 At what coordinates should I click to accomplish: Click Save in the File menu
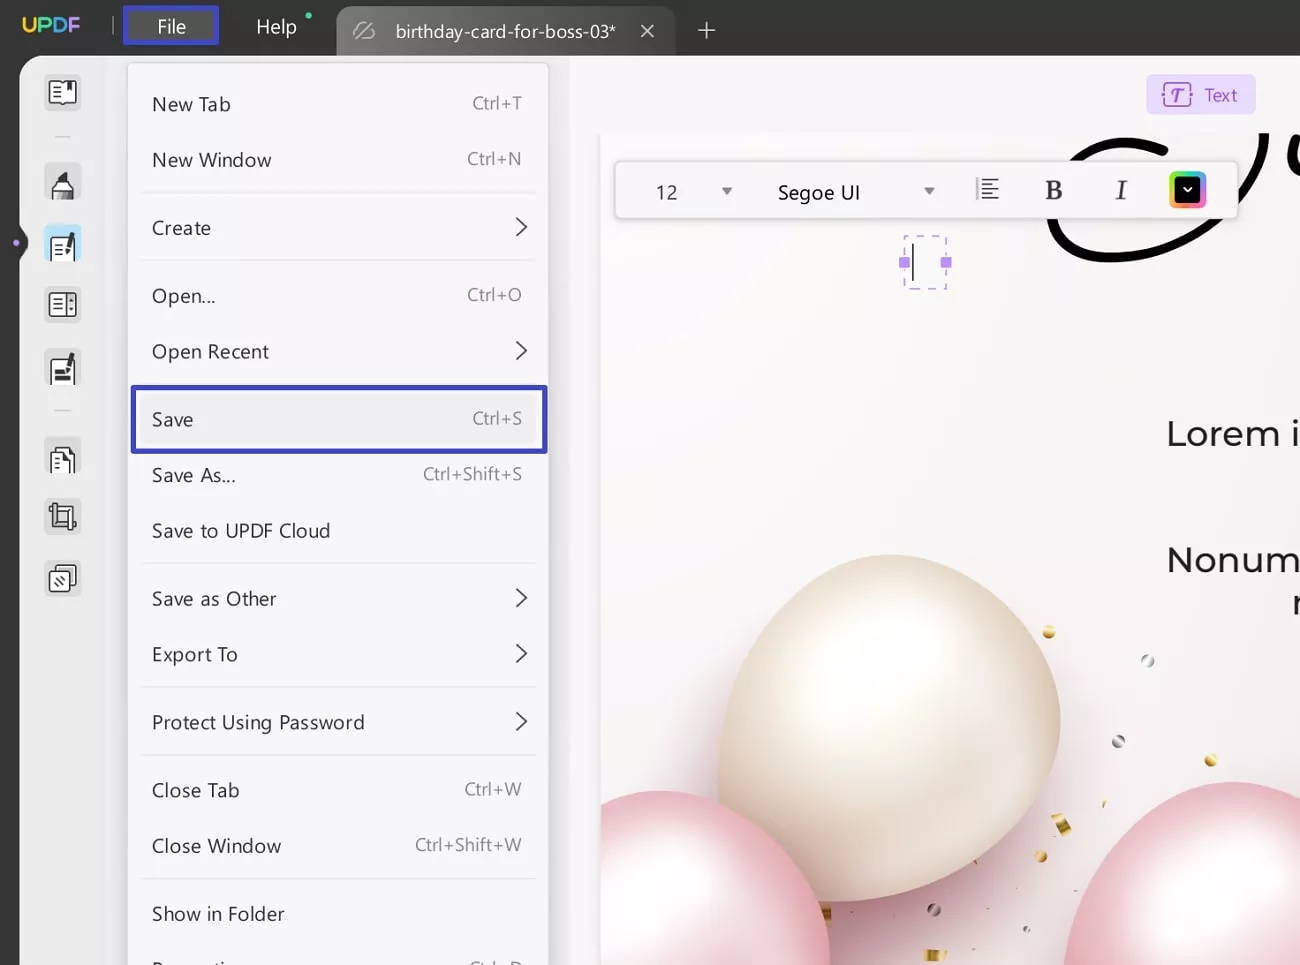pos(338,419)
